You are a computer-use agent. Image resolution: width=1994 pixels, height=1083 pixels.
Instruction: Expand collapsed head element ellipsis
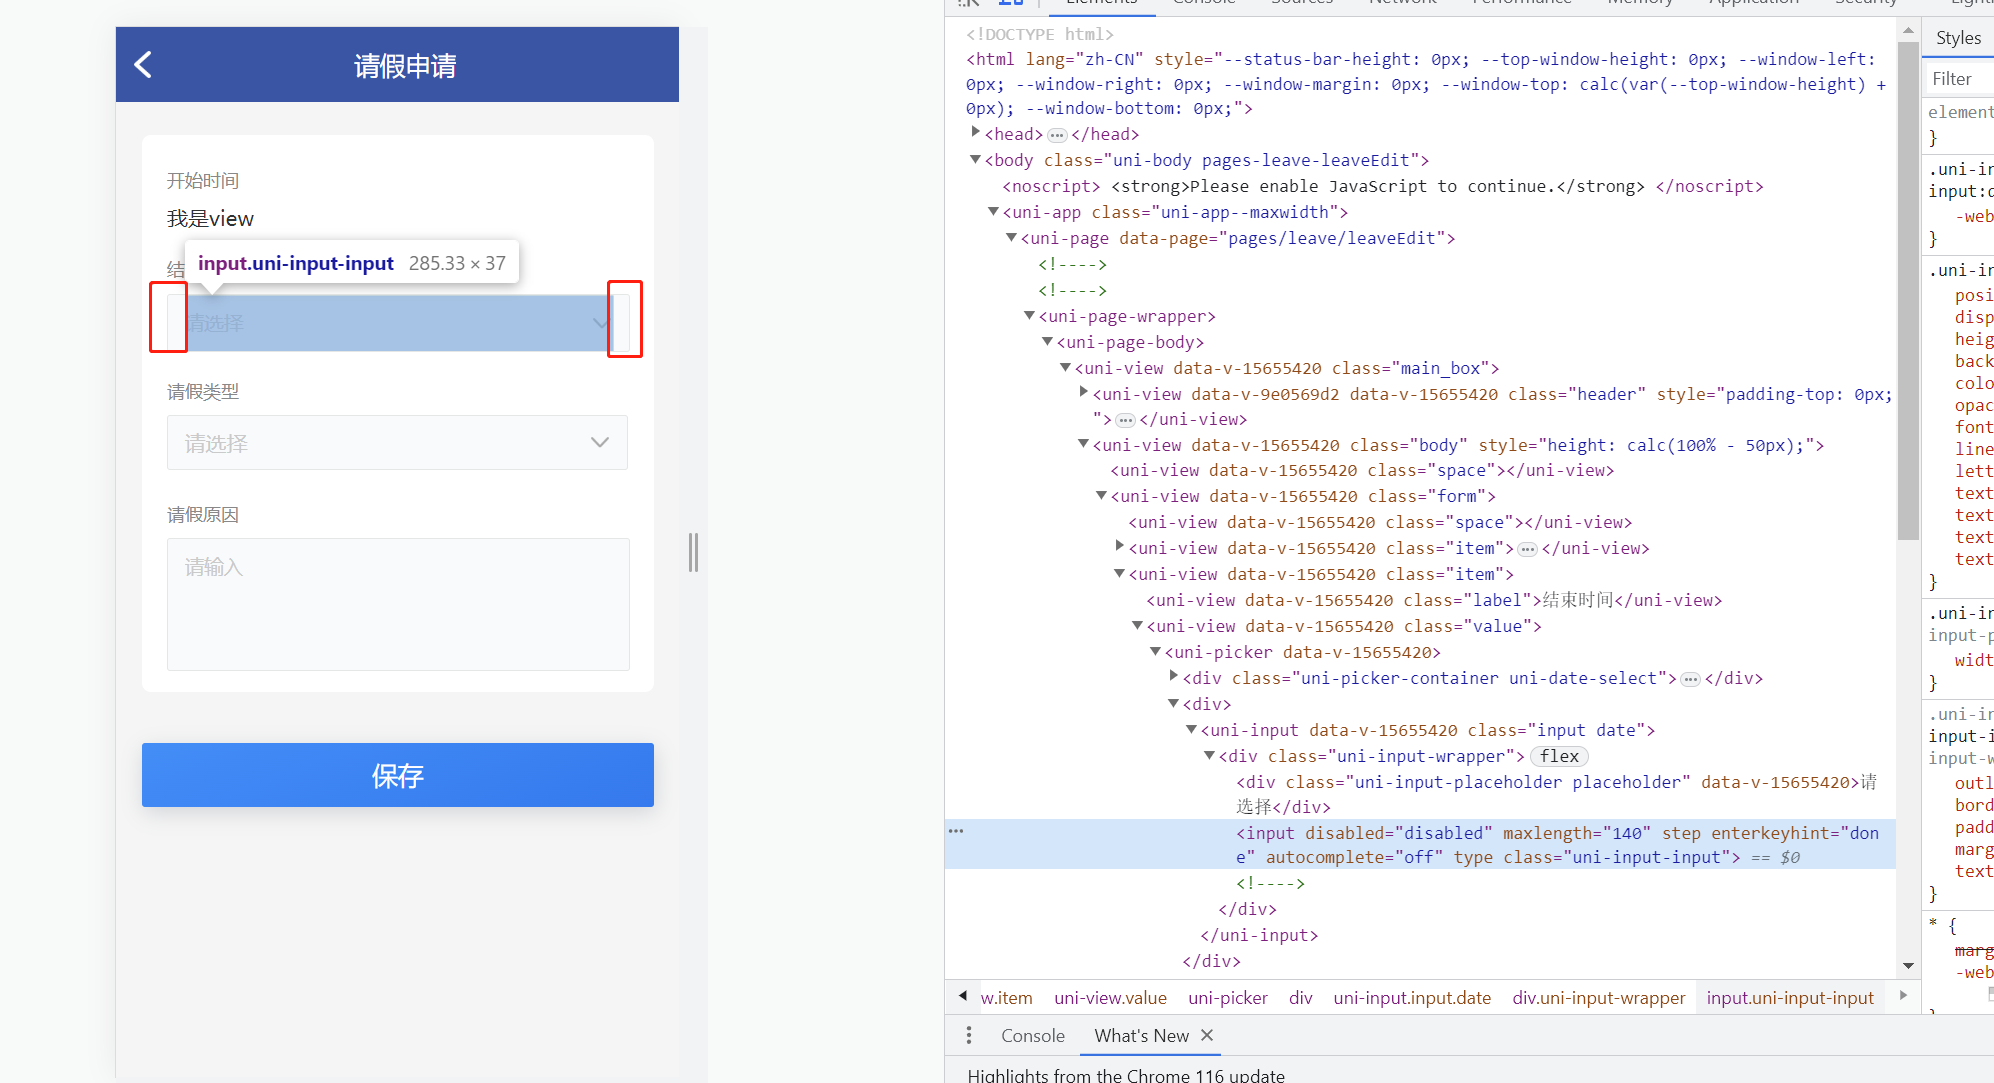point(1057,135)
